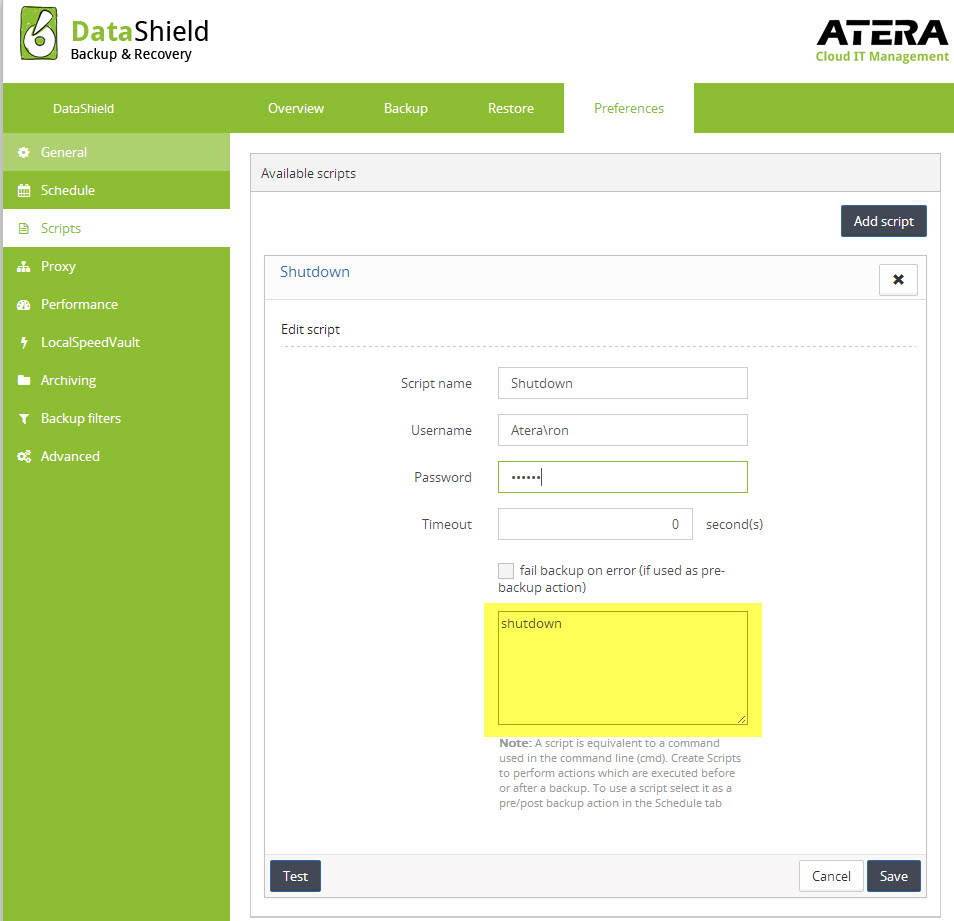Image resolution: width=954 pixels, height=921 pixels.
Task: Switch to the Preferences tab
Action: coord(629,107)
